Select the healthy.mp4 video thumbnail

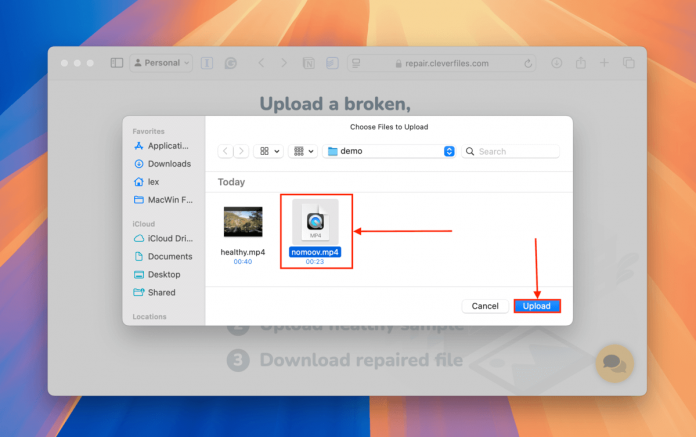point(243,222)
